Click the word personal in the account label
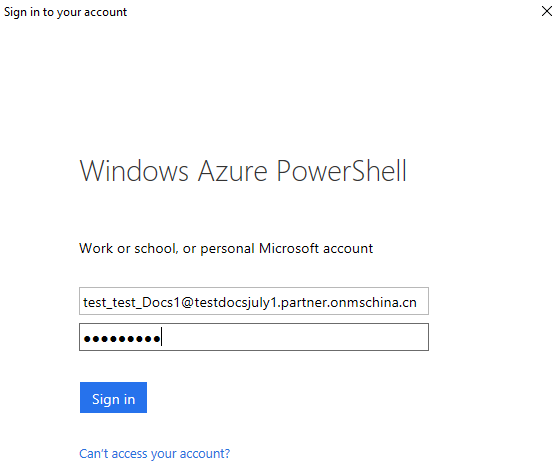The width and height of the screenshot is (559, 471). coord(227,249)
